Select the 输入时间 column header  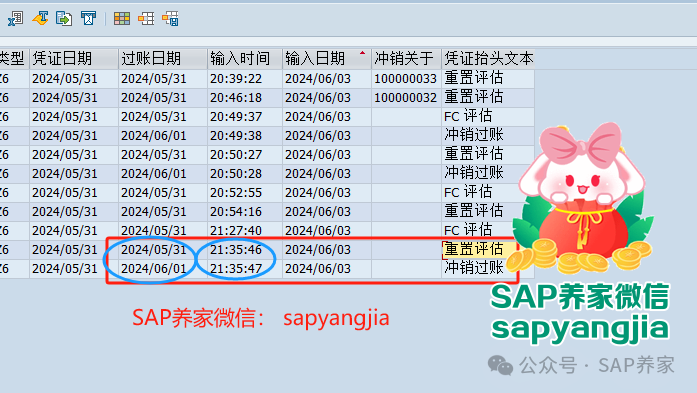click(245, 58)
